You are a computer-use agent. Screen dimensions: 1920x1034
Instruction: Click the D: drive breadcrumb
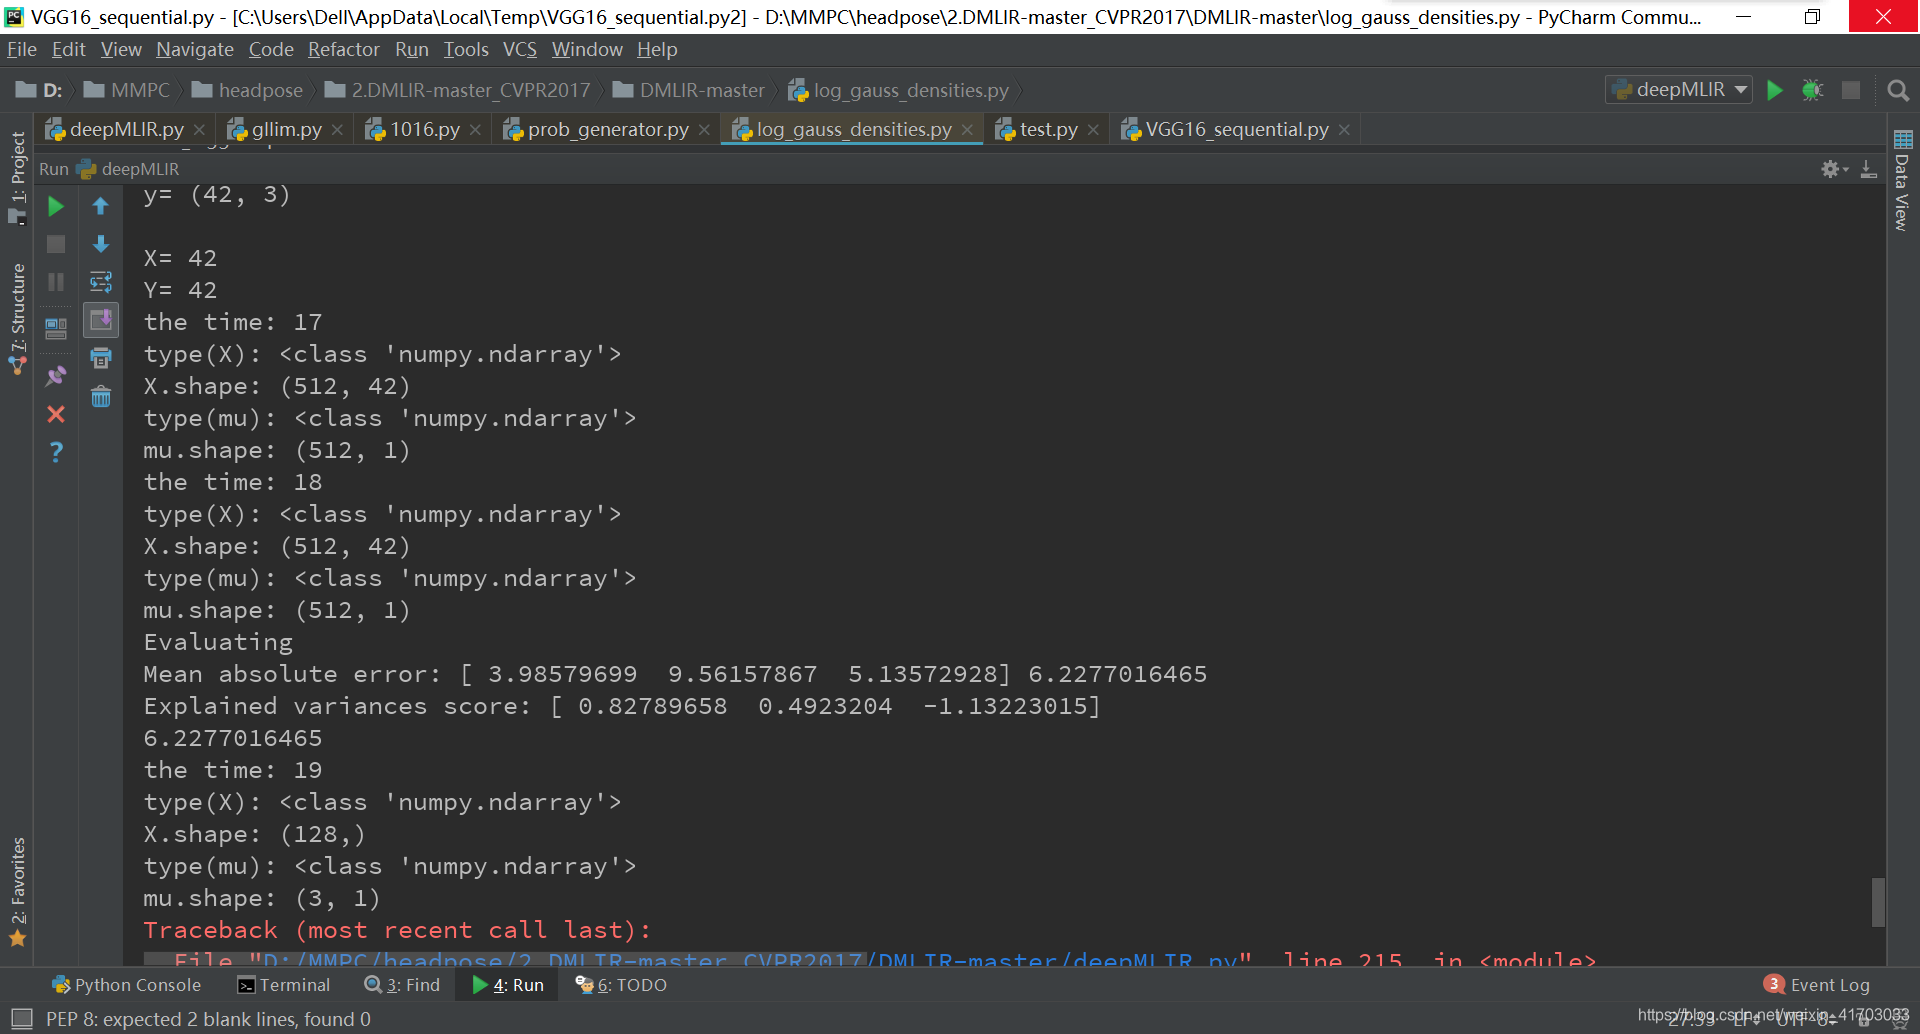click(39, 90)
